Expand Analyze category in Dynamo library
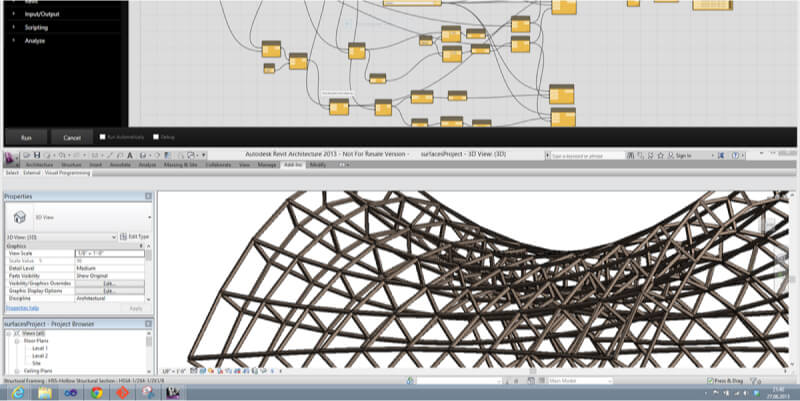 click(14, 41)
